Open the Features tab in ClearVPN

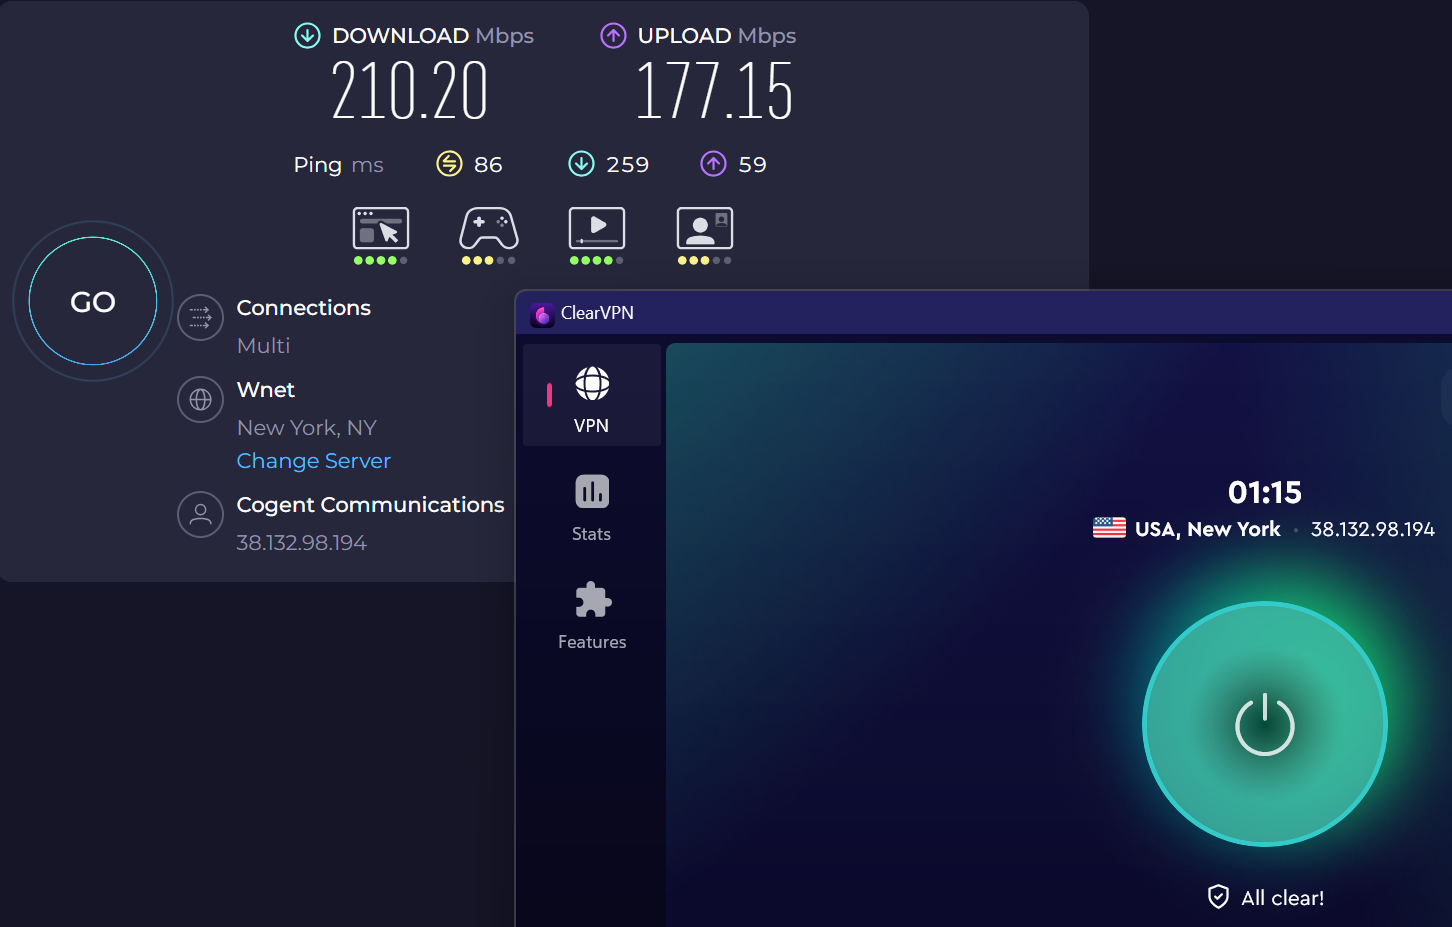click(x=592, y=615)
